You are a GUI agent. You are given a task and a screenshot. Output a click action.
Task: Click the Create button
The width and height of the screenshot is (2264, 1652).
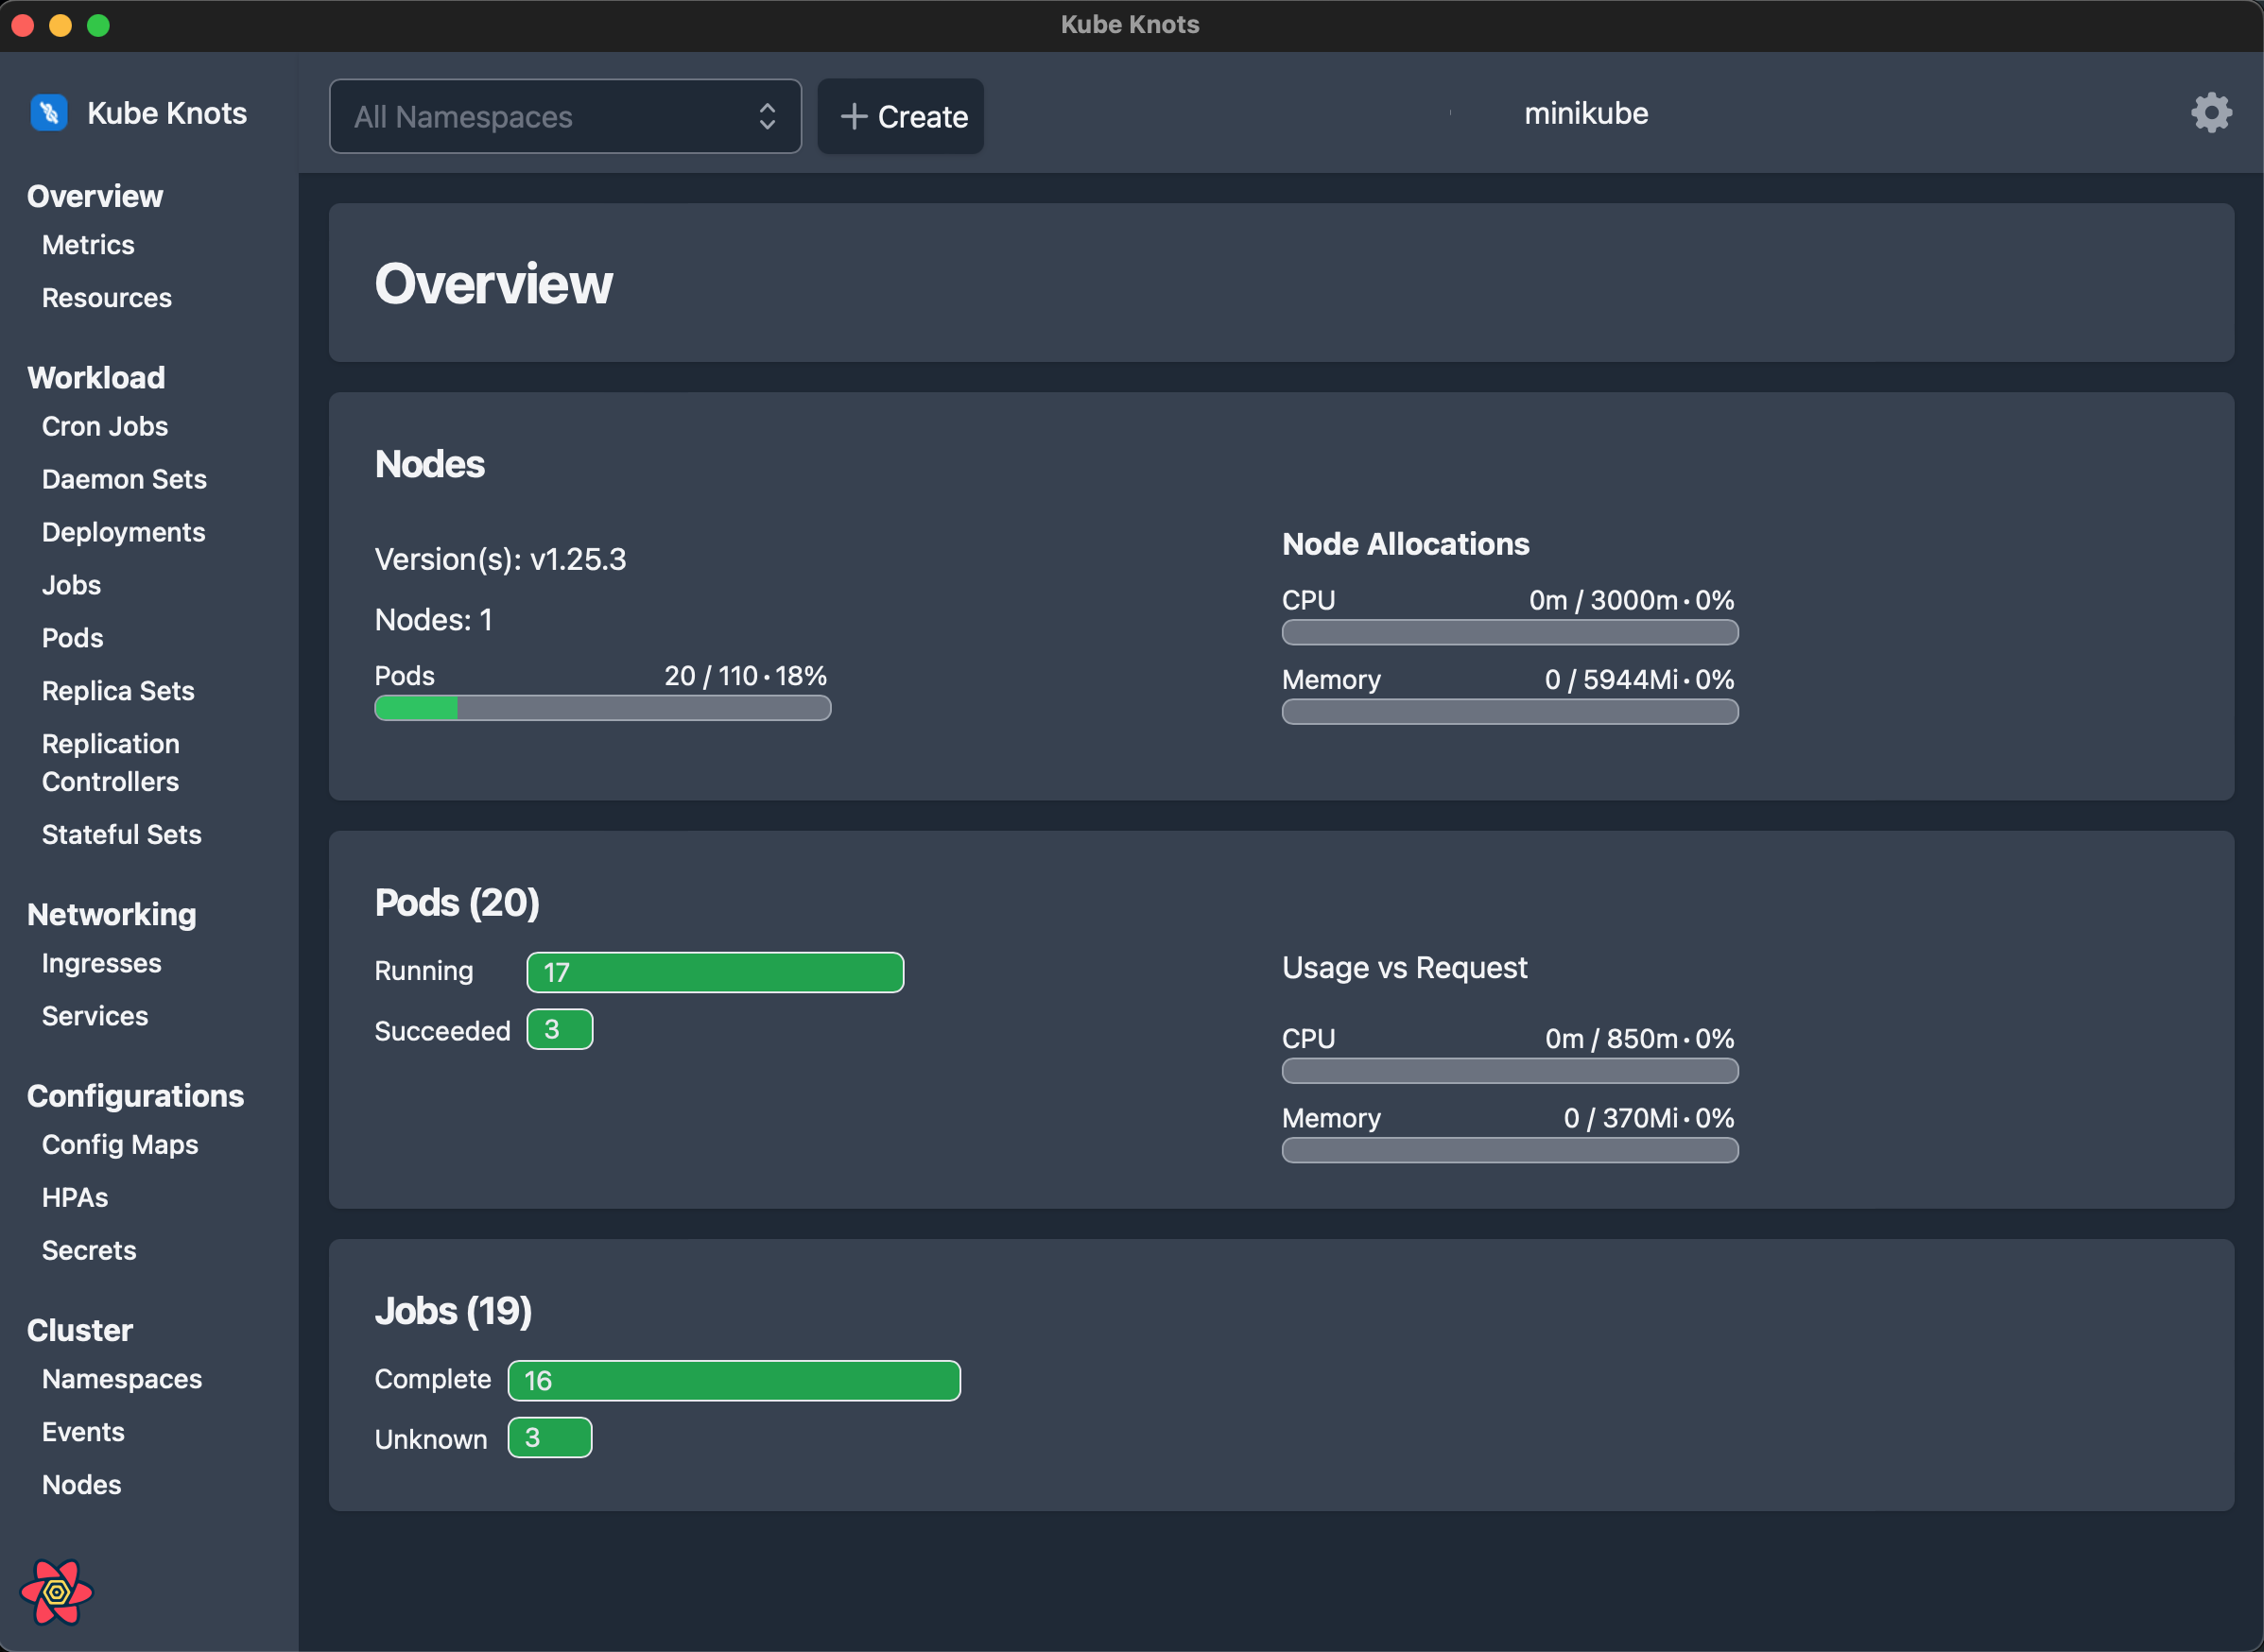point(901,116)
